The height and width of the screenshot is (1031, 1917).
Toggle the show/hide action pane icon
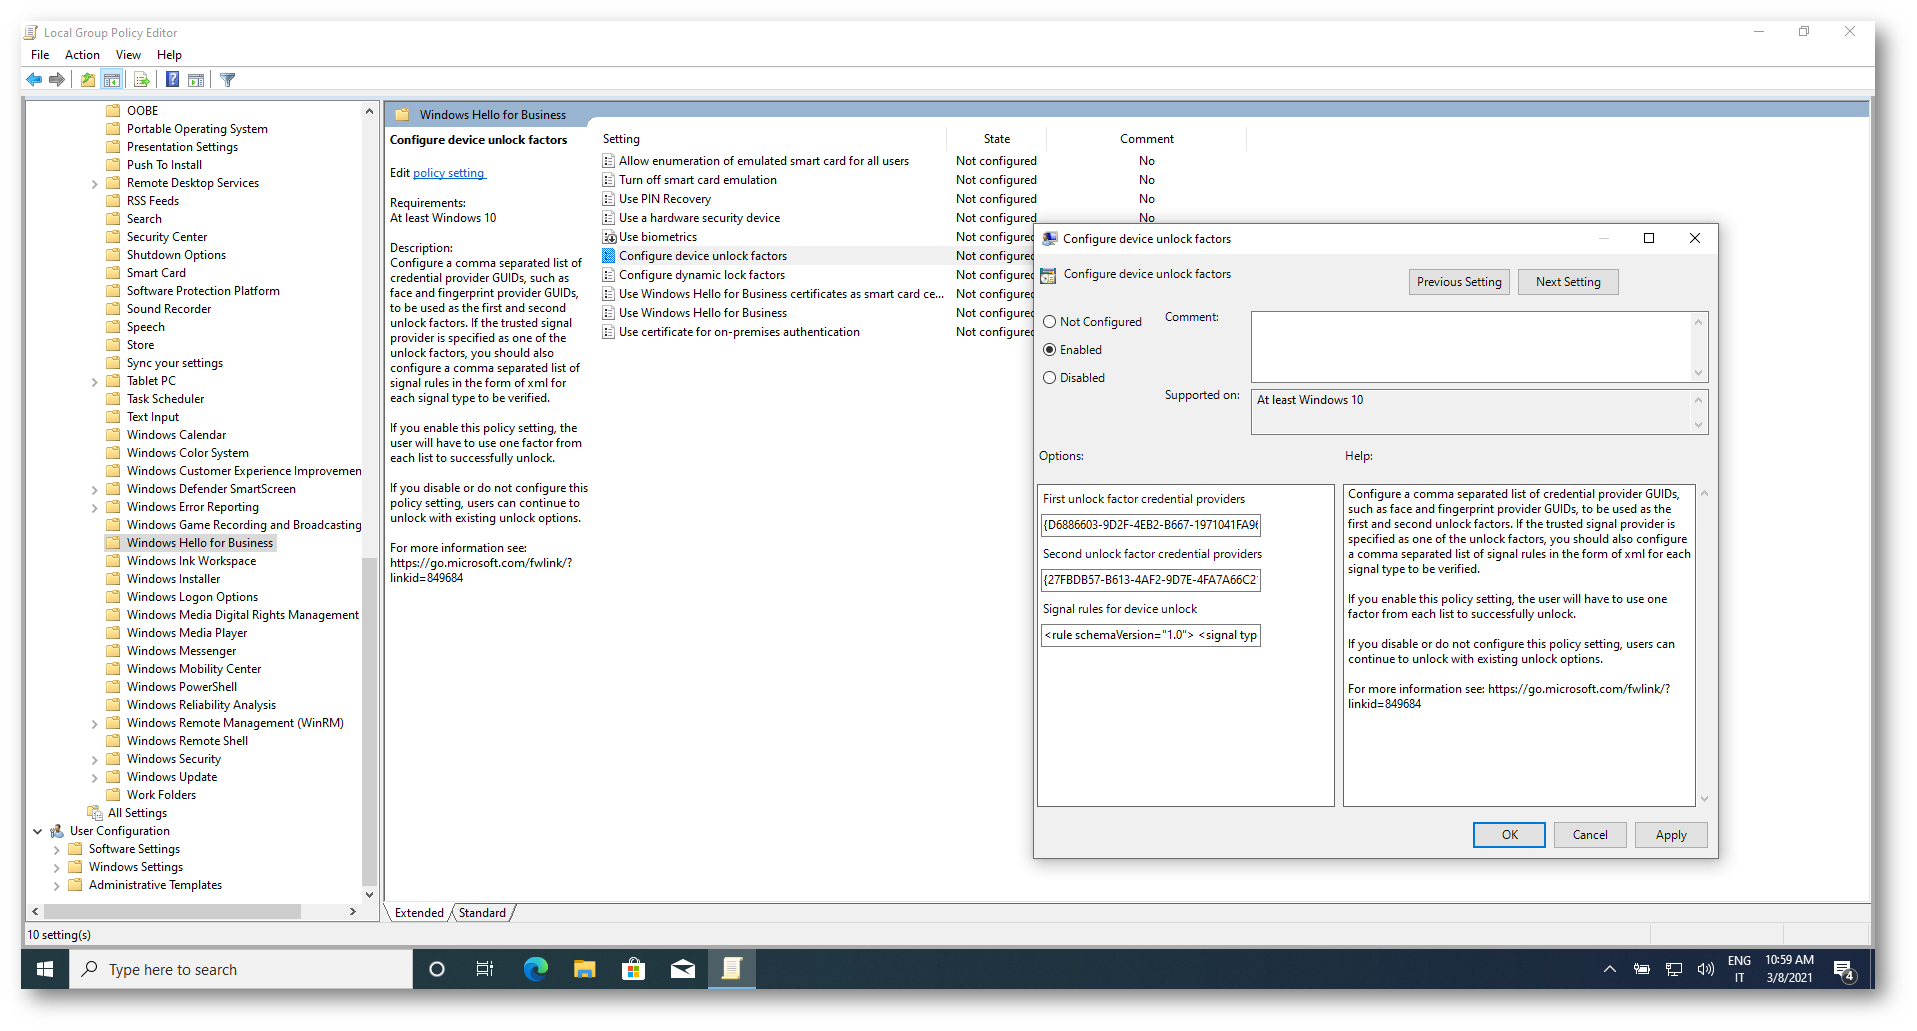click(196, 80)
